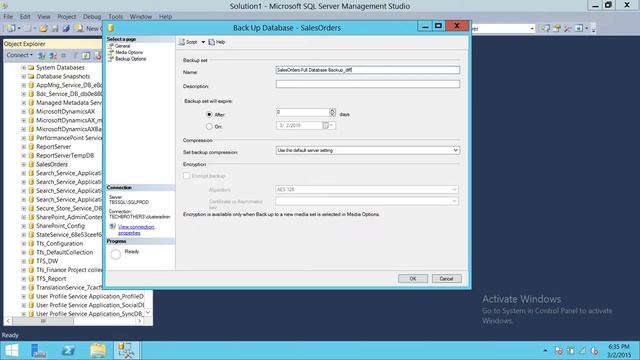This screenshot has width=640, height=360.
Task: Click the Solution Explorer icon in the right toolbar
Action: 545,29
